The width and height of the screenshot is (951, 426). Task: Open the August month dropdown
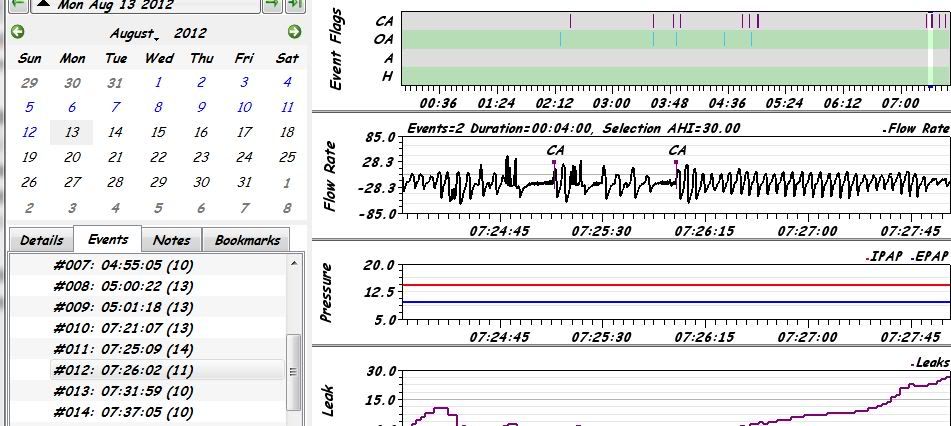click(135, 33)
